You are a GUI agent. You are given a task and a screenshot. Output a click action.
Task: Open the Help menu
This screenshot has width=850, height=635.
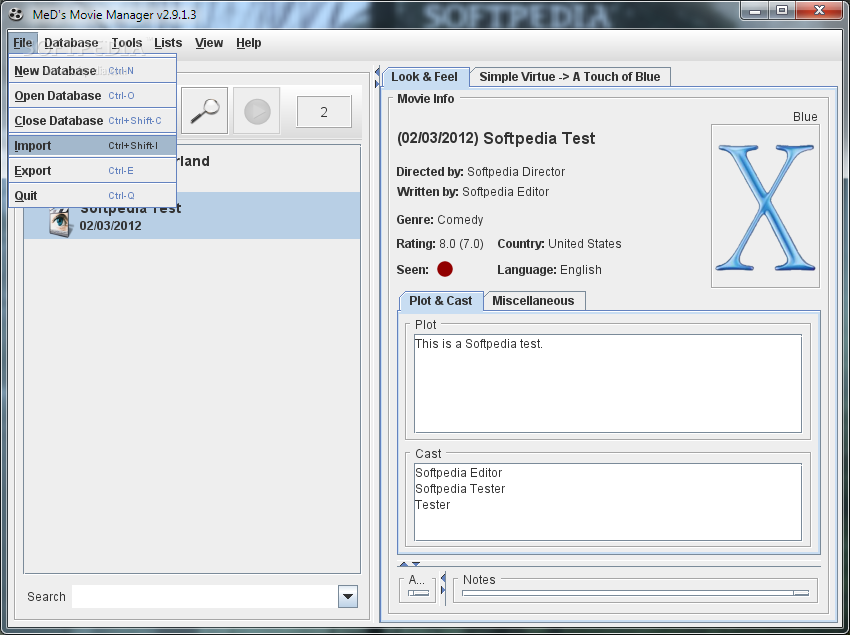click(x=248, y=43)
